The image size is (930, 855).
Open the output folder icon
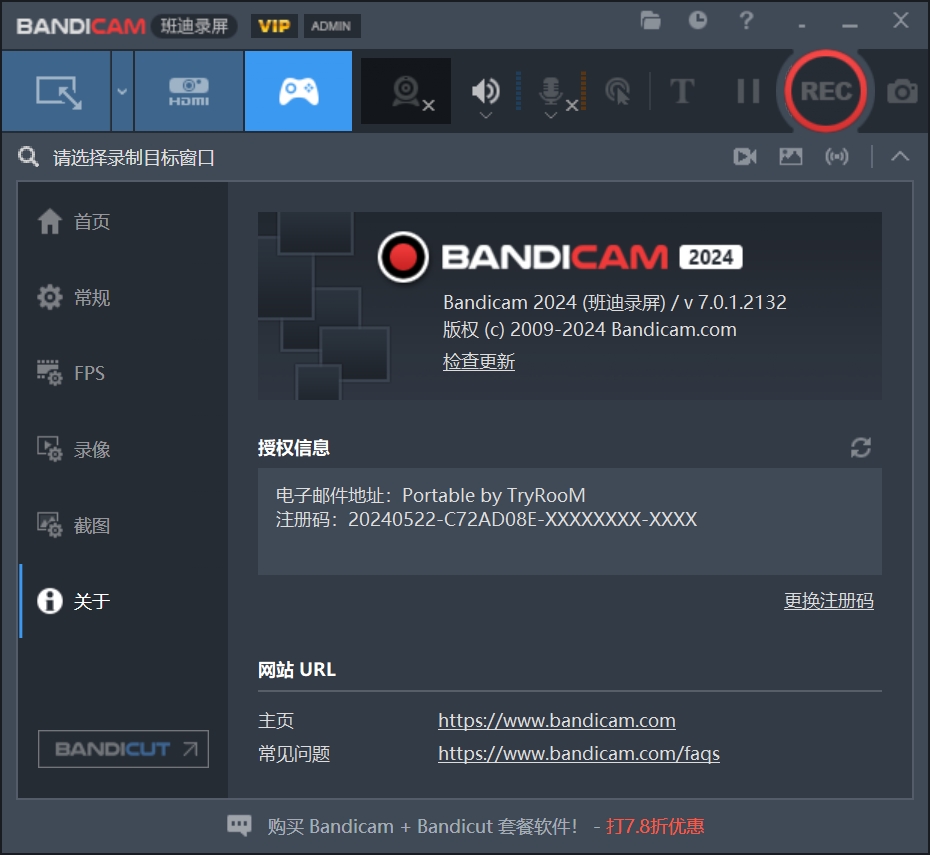click(x=651, y=21)
